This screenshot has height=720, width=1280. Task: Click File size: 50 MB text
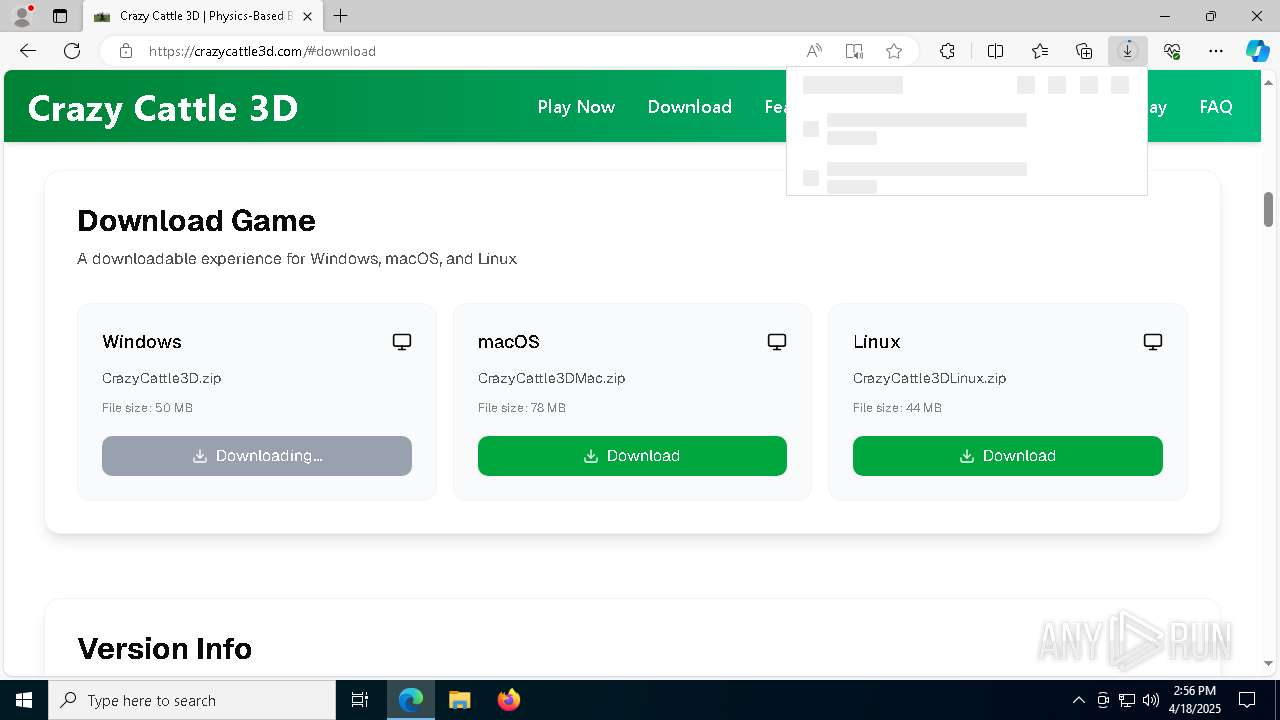point(147,408)
